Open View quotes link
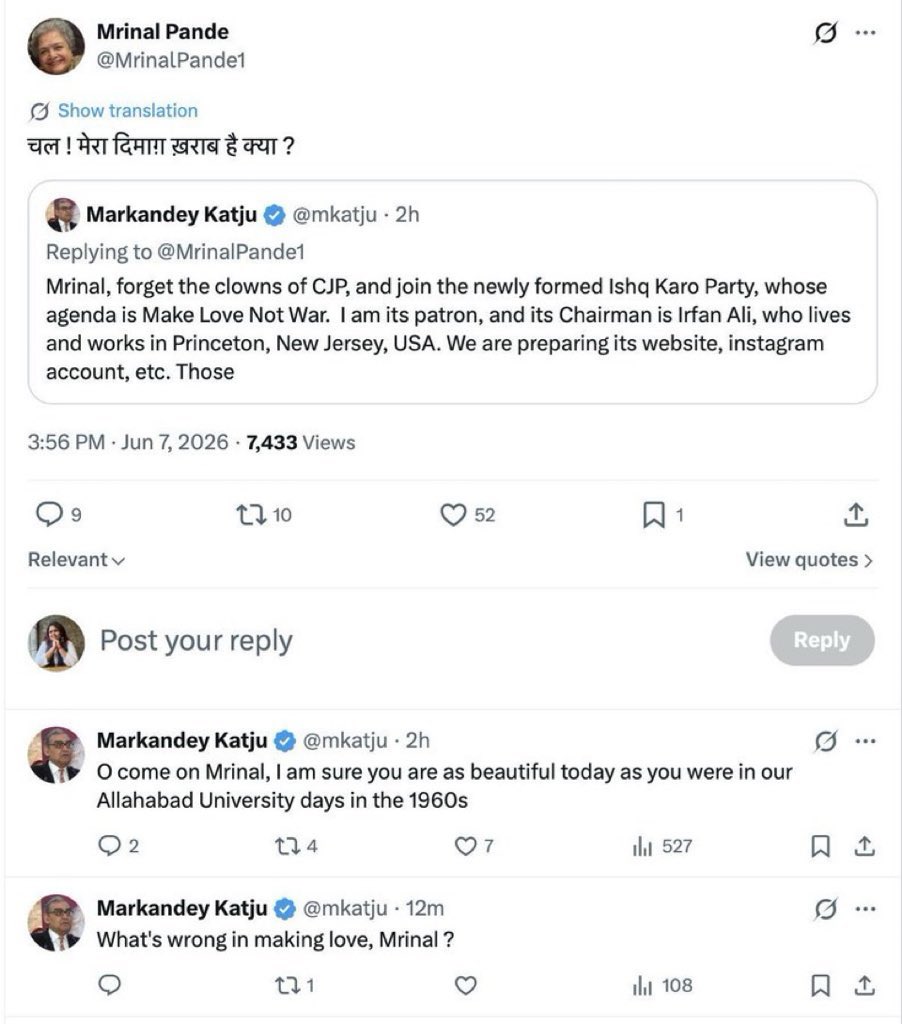 [x=809, y=560]
